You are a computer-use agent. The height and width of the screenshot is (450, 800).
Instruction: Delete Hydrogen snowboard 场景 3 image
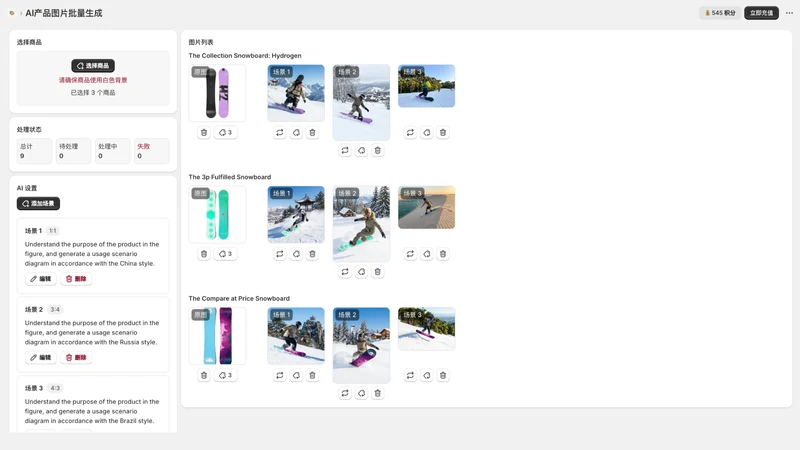443,133
